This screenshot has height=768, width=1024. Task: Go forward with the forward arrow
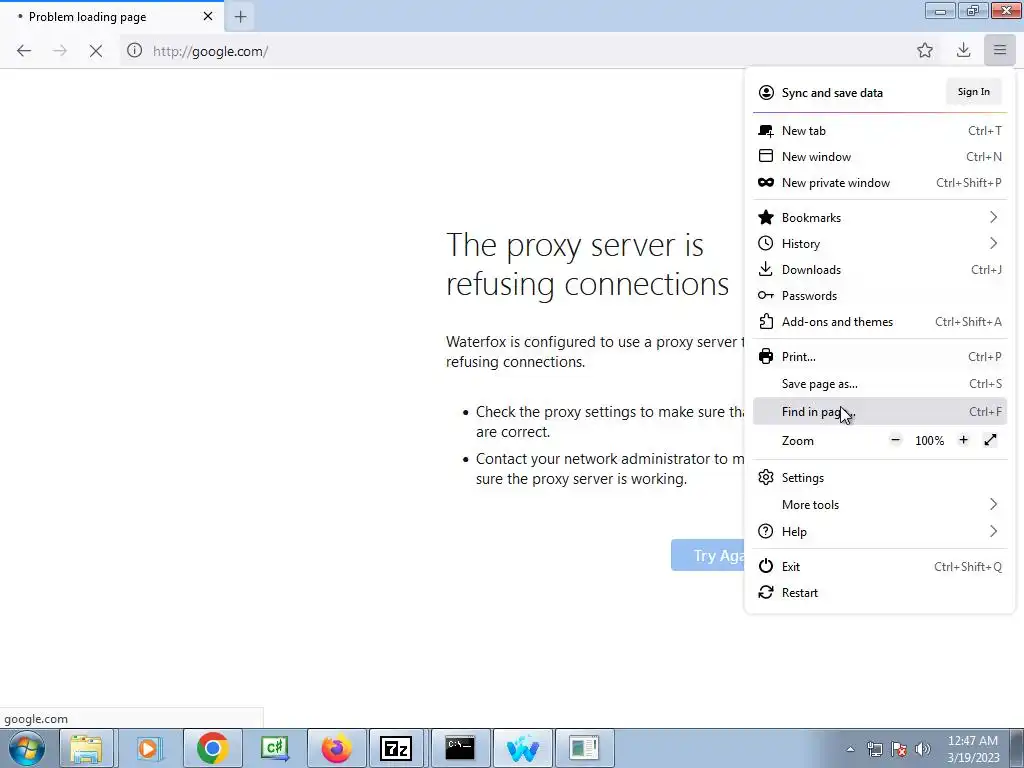coord(60,51)
